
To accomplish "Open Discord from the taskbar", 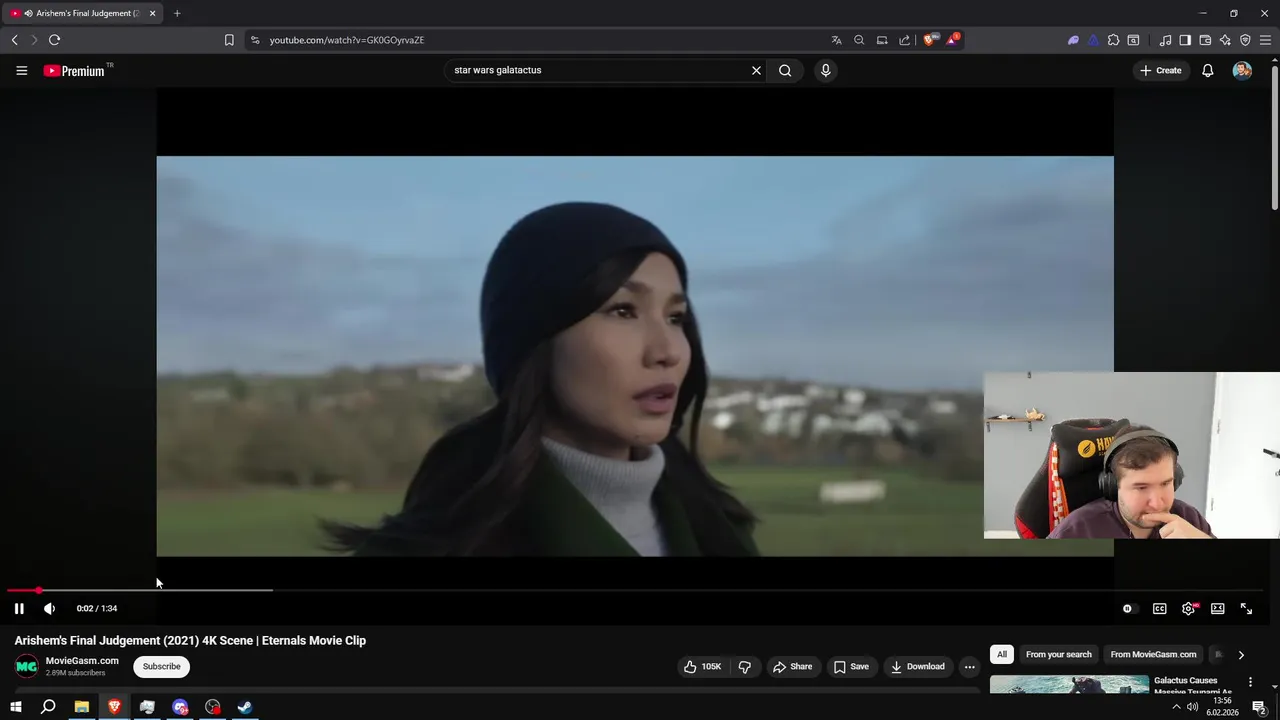I will pyautogui.click(x=180, y=707).
